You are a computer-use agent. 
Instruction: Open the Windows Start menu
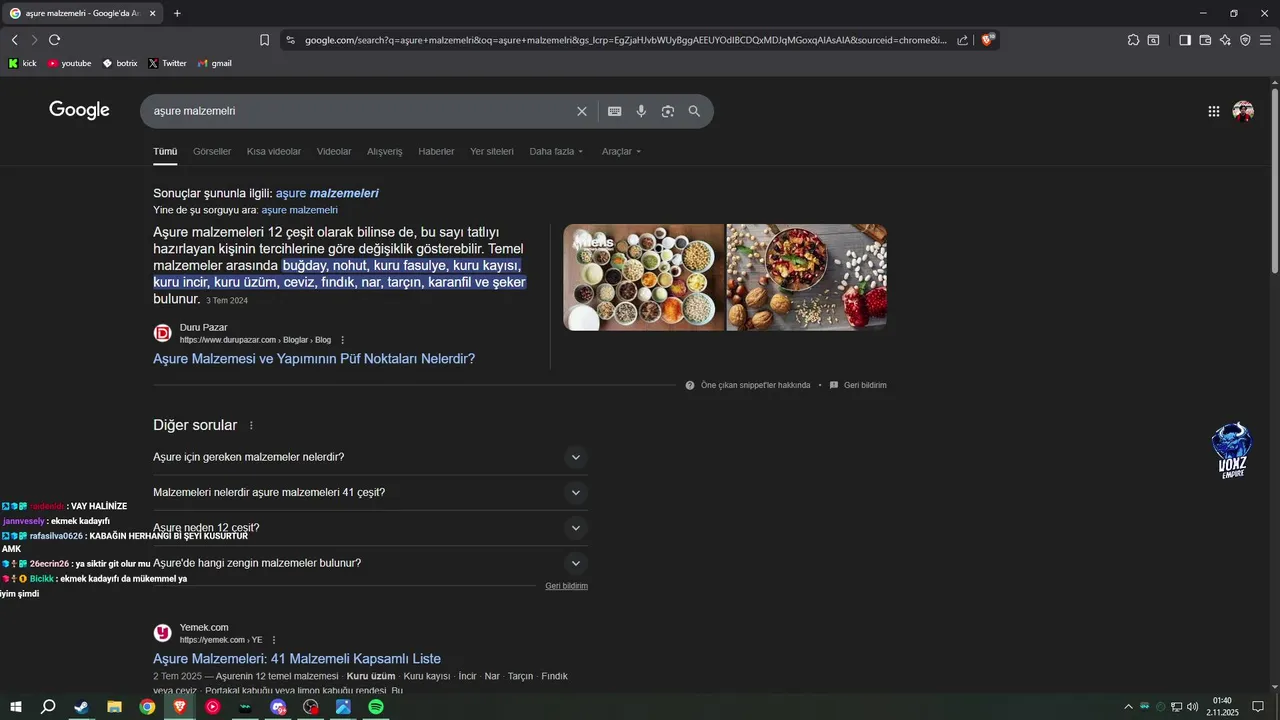tap(15, 707)
